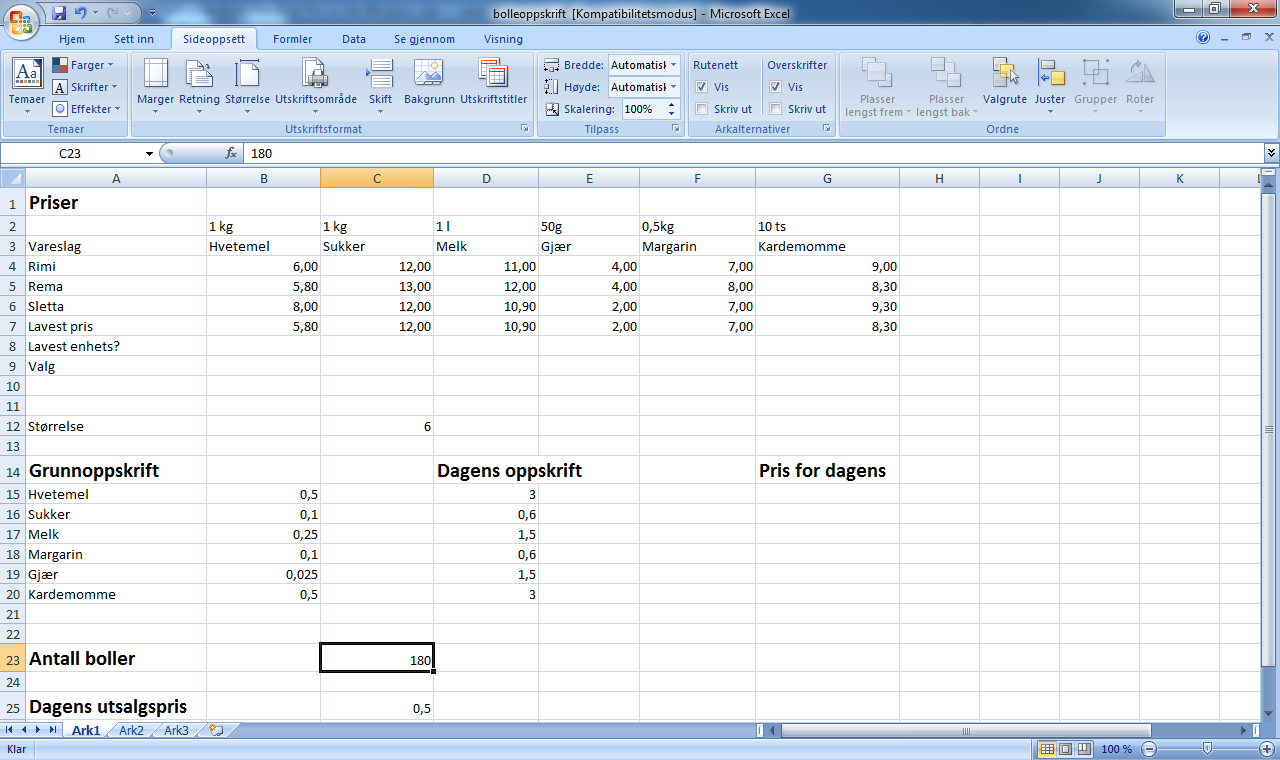The width and height of the screenshot is (1280, 760).
Task: Open the Formler ribbon tab
Action: tap(293, 39)
